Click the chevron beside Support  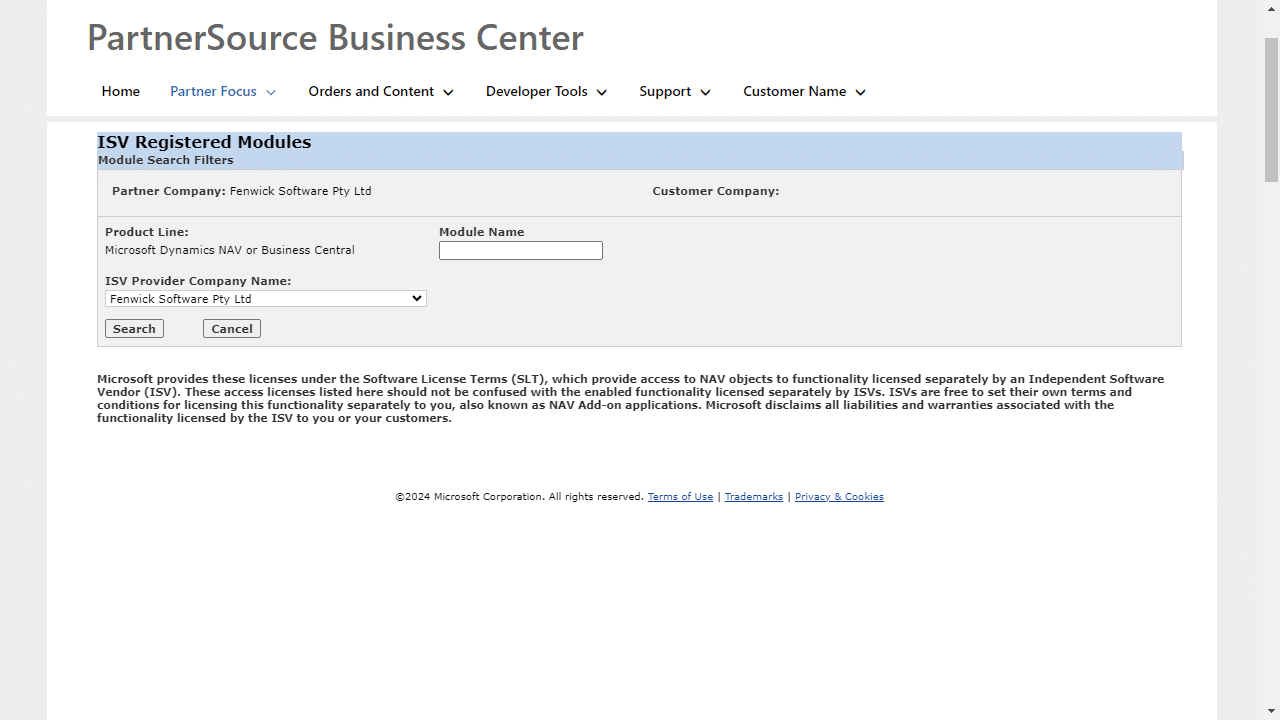pyautogui.click(x=705, y=92)
